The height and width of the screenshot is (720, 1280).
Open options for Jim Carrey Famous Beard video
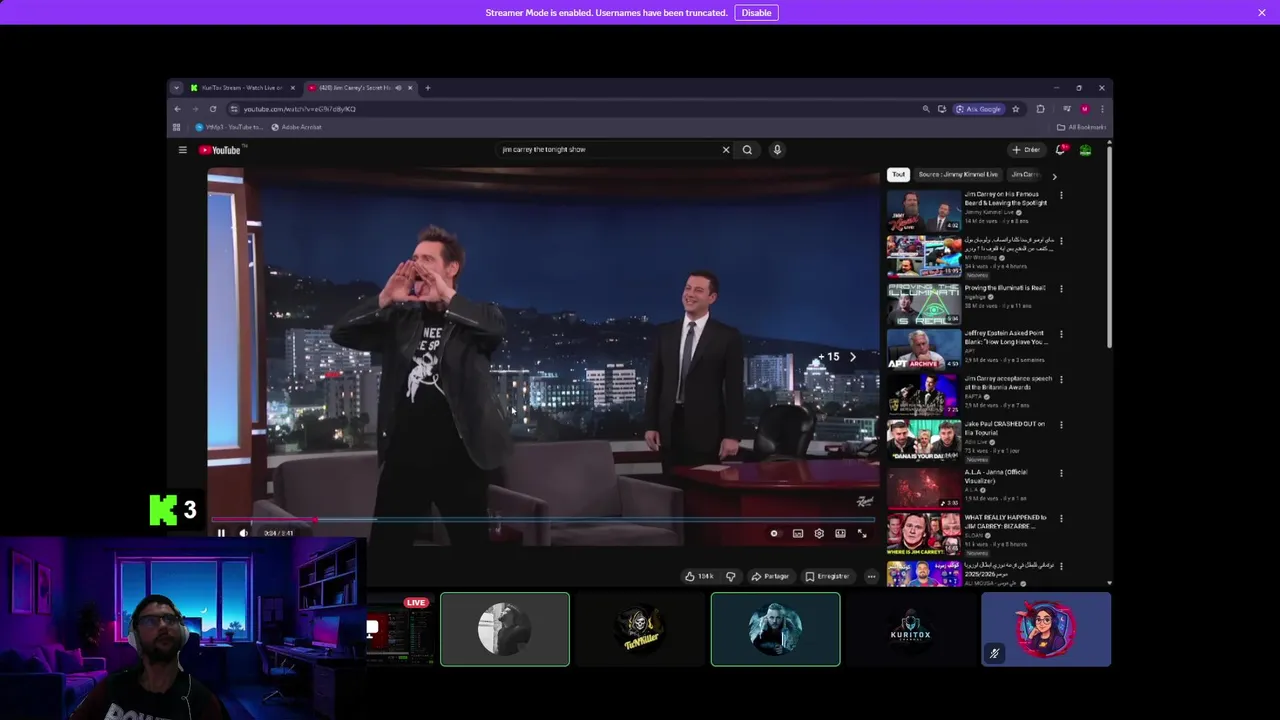click(1061, 195)
